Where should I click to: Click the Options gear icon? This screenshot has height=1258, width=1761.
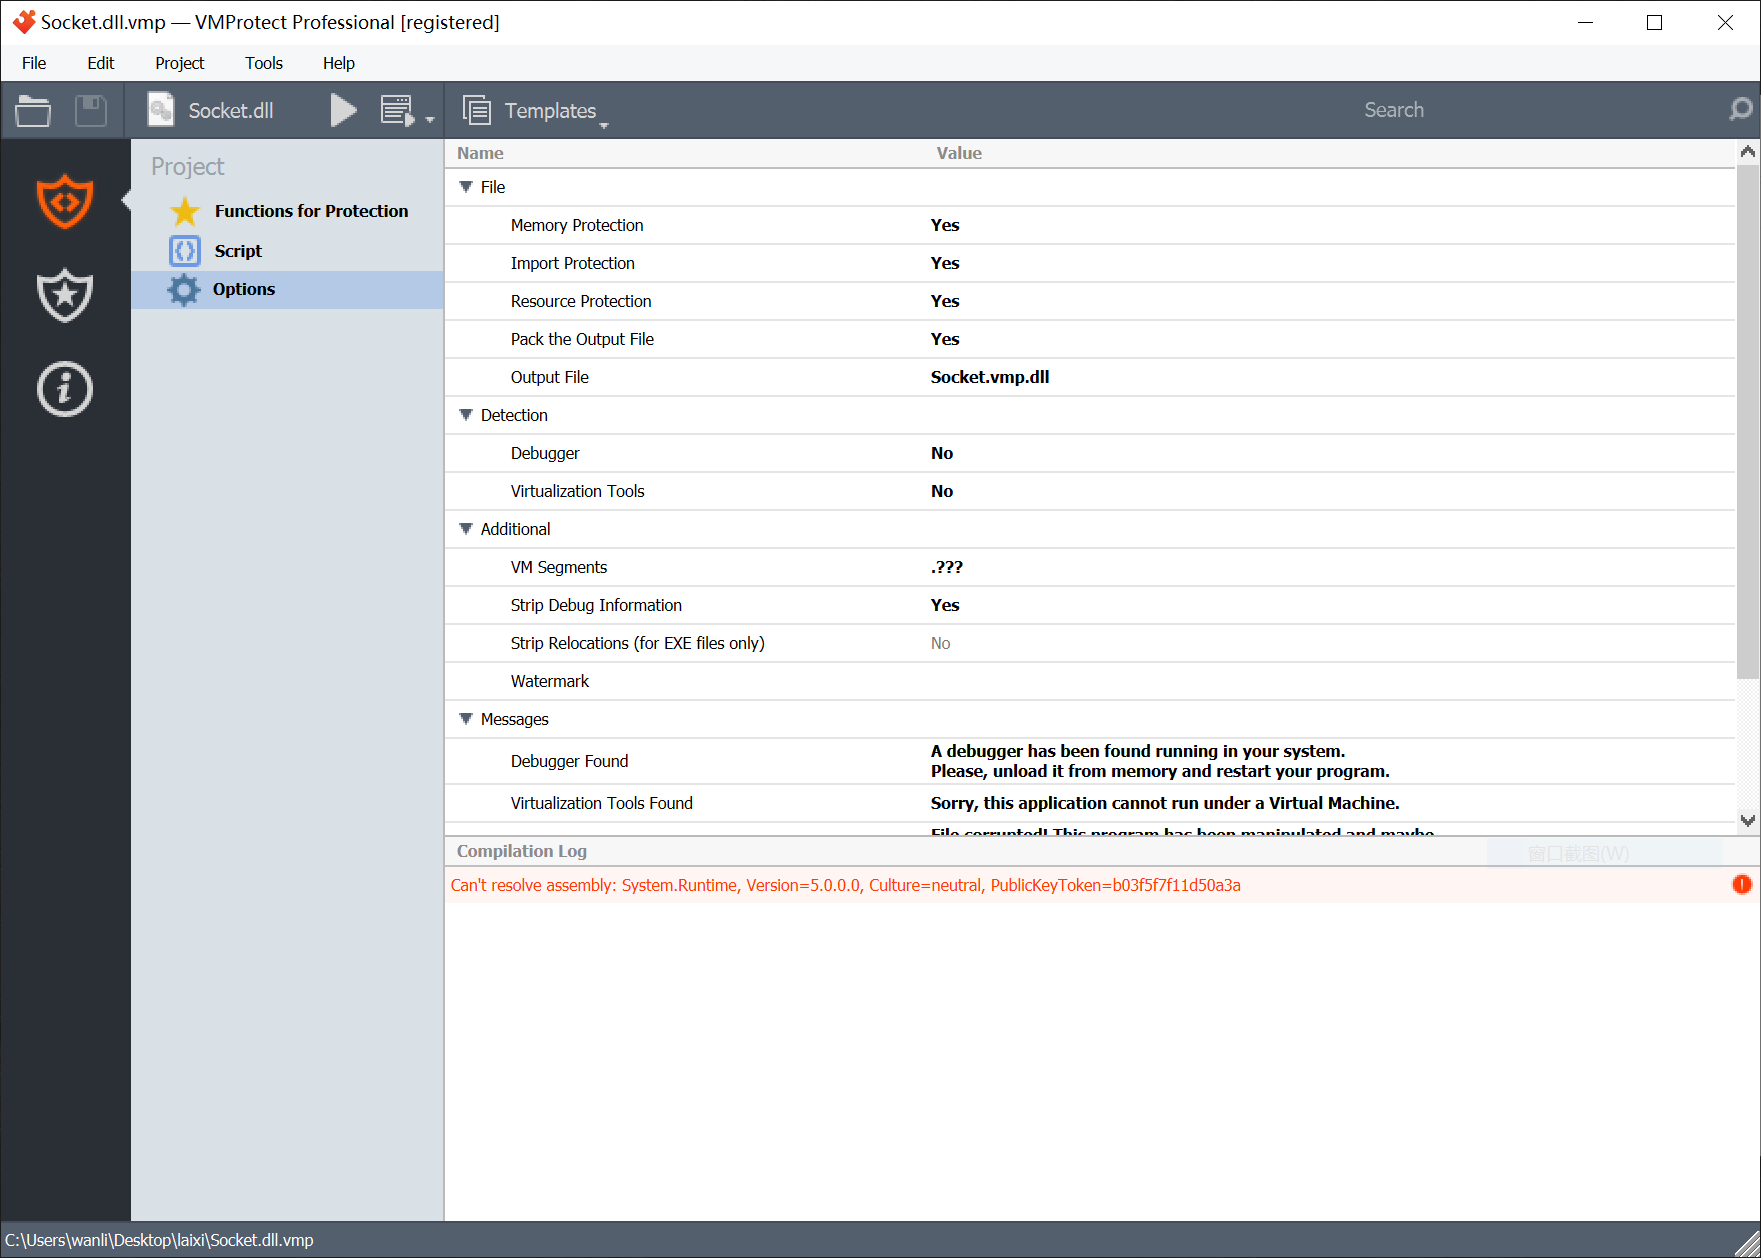coord(184,289)
